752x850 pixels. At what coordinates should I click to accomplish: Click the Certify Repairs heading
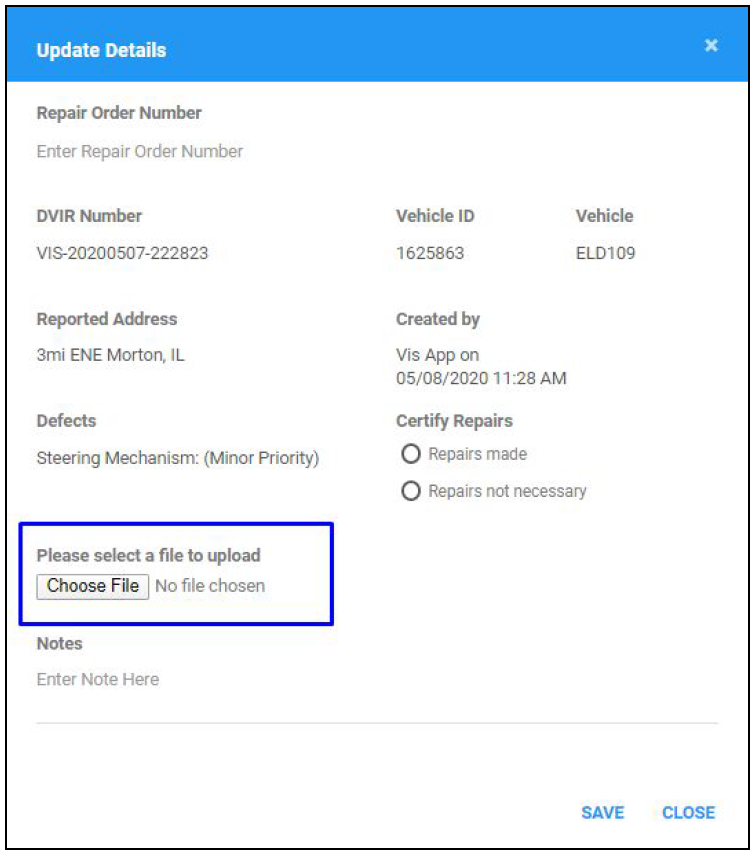pos(454,421)
